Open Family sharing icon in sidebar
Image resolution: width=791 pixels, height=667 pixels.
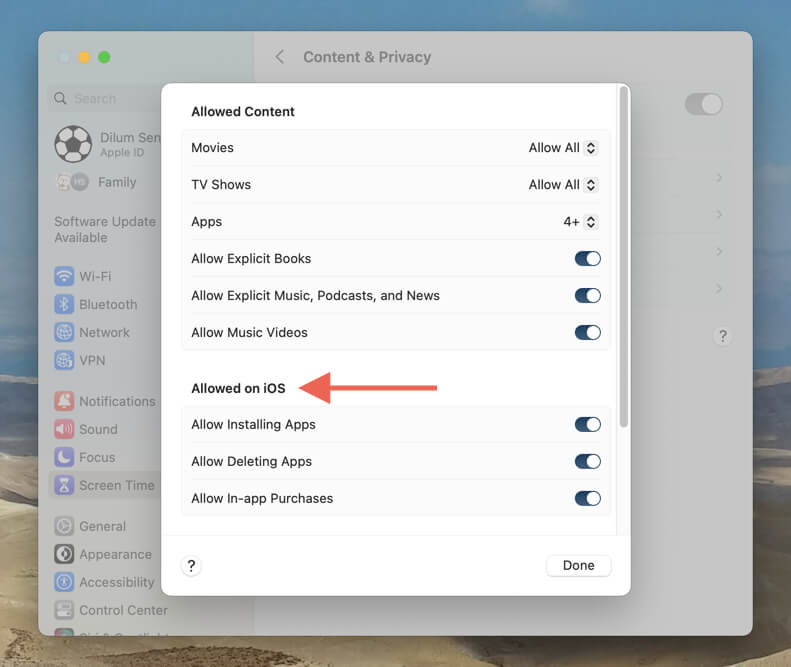pyautogui.click(x=73, y=182)
